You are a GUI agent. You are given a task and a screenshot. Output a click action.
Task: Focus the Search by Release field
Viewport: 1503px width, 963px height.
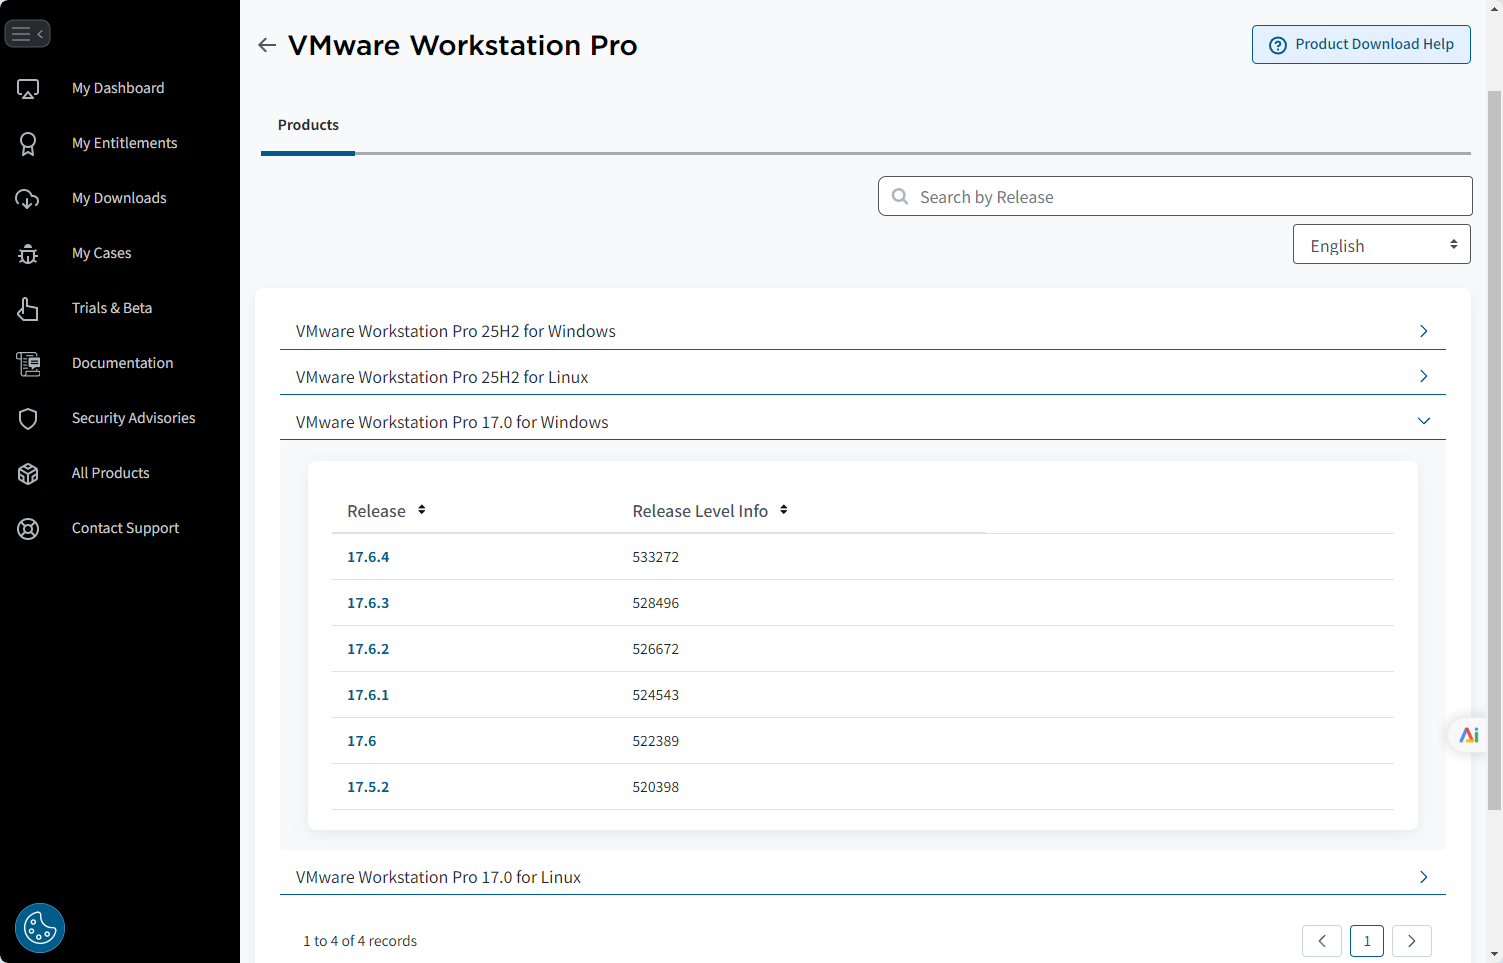[1175, 196]
